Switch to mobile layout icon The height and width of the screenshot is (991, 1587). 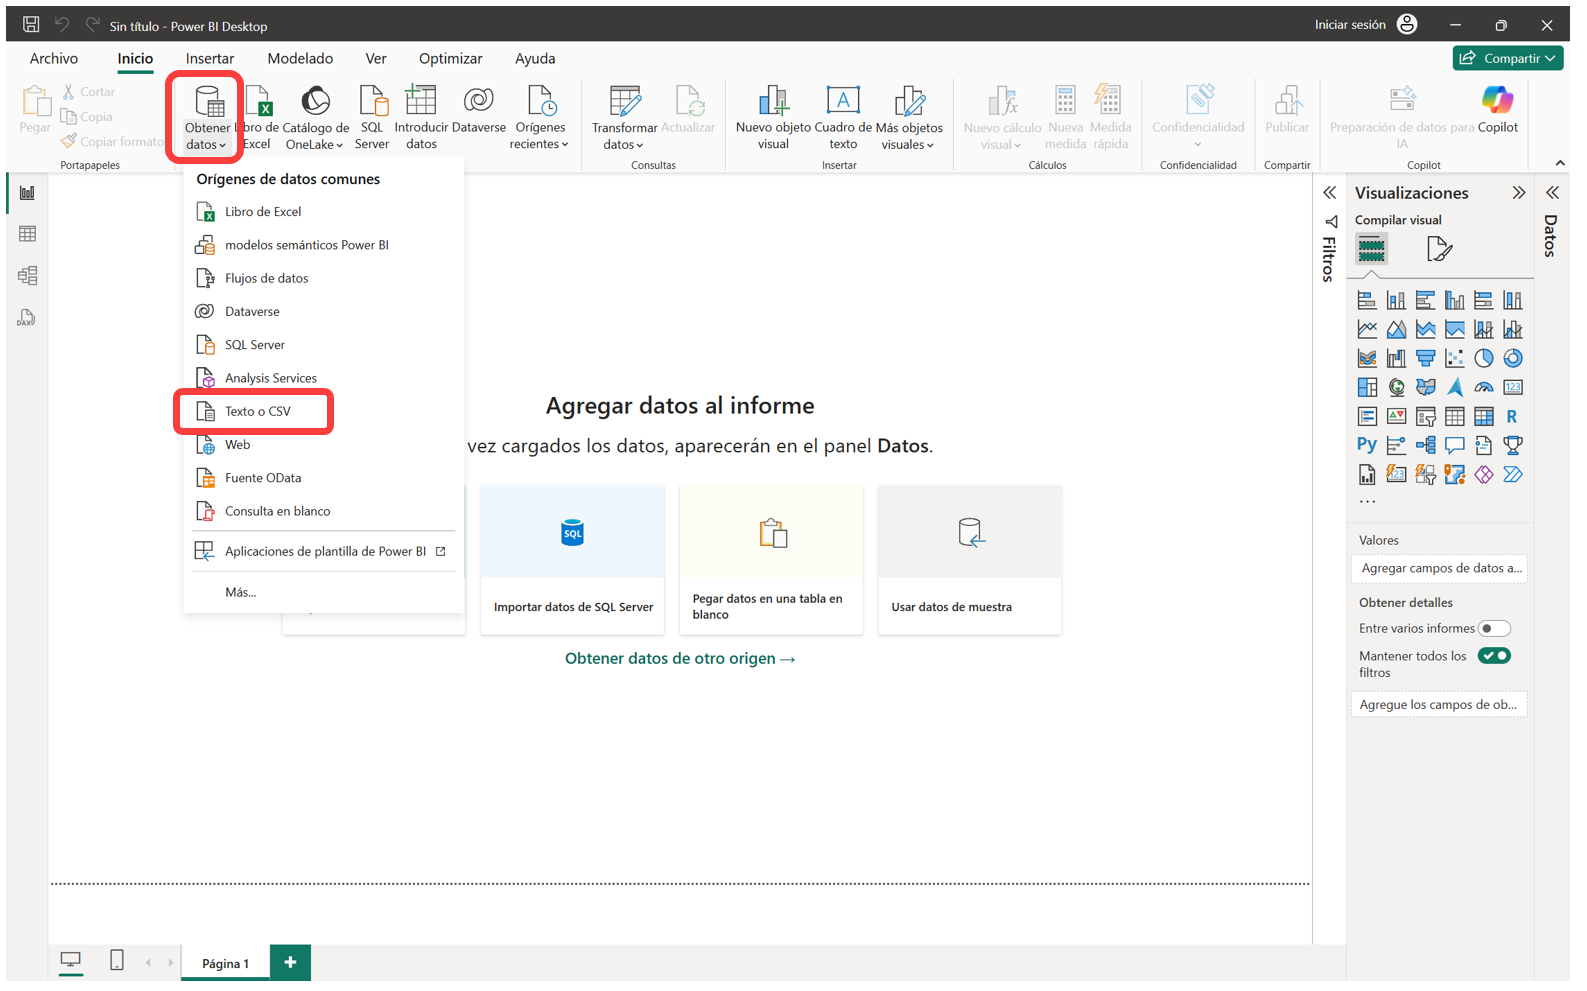pyautogui.click(x=117, y=961)
